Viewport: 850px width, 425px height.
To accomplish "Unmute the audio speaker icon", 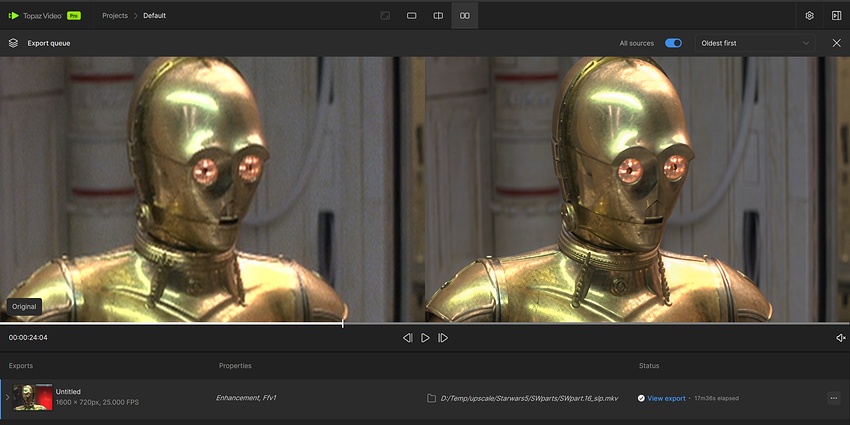I will [x=841, y=338].
